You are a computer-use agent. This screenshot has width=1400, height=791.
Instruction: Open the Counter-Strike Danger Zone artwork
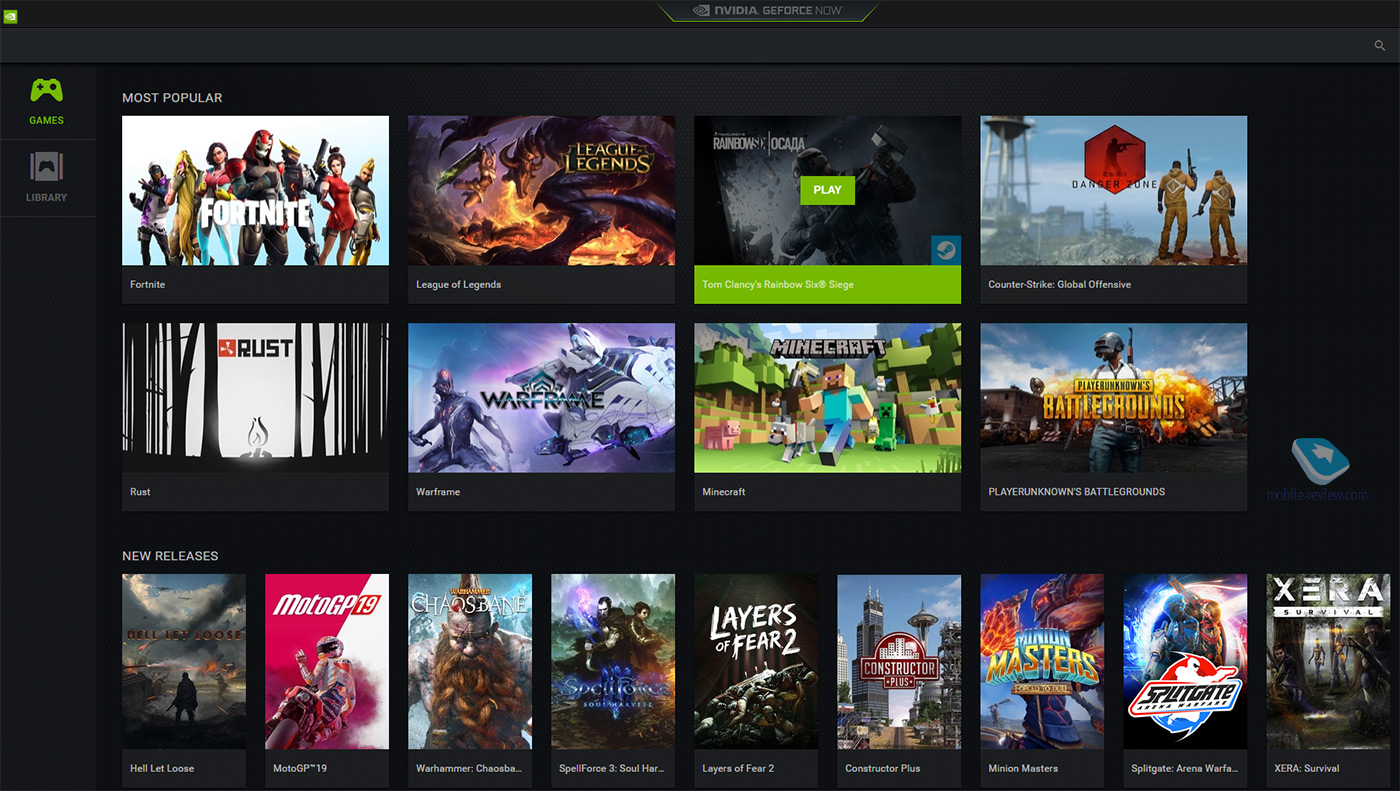point(1113,190)
